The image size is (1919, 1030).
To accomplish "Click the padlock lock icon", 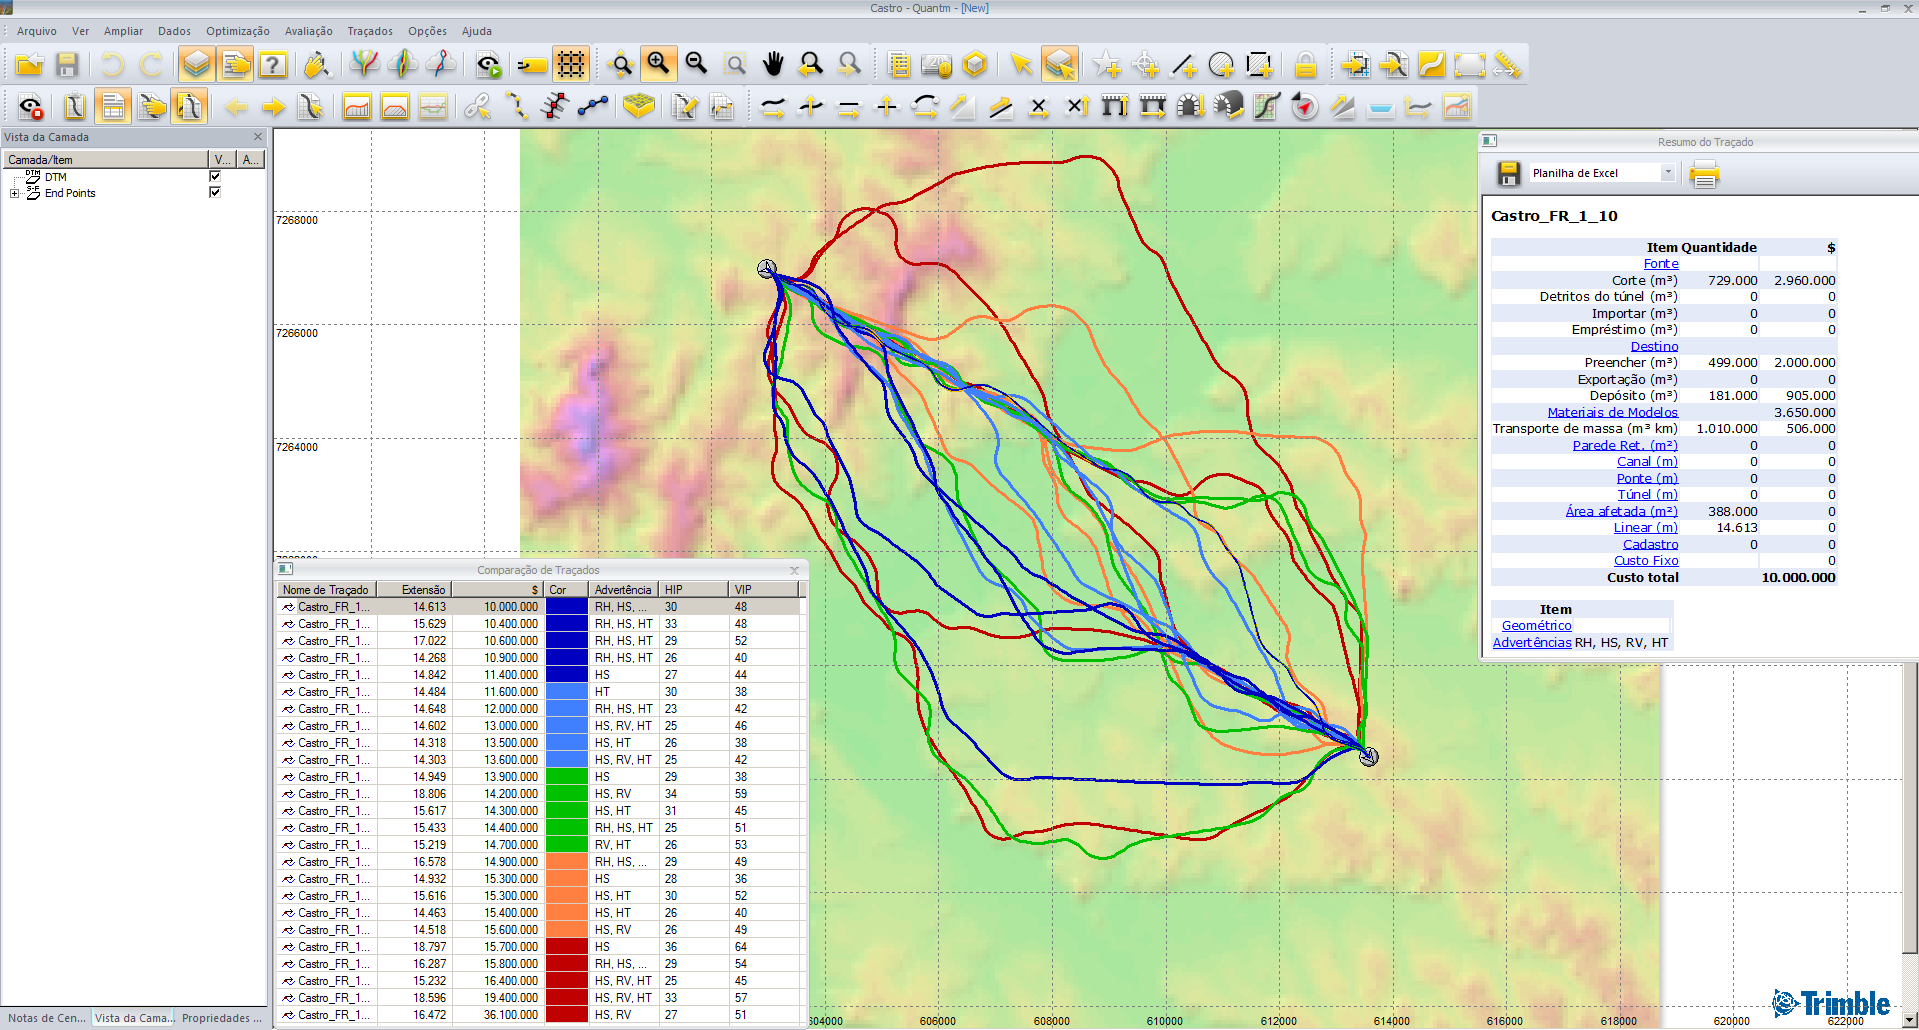I will point(1305,65).
